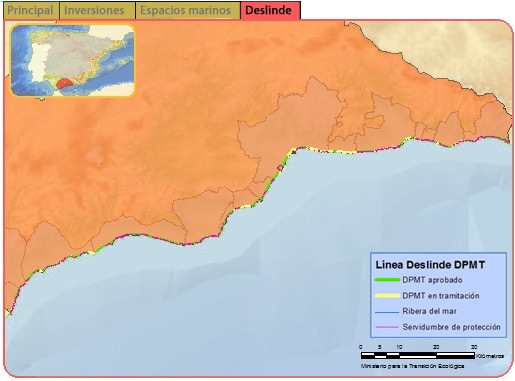The image size is (515, 381).
Task: Click the Ministerio para la Transición Ecológica credit
Action: pyautogui.click(x=412, y=366)
